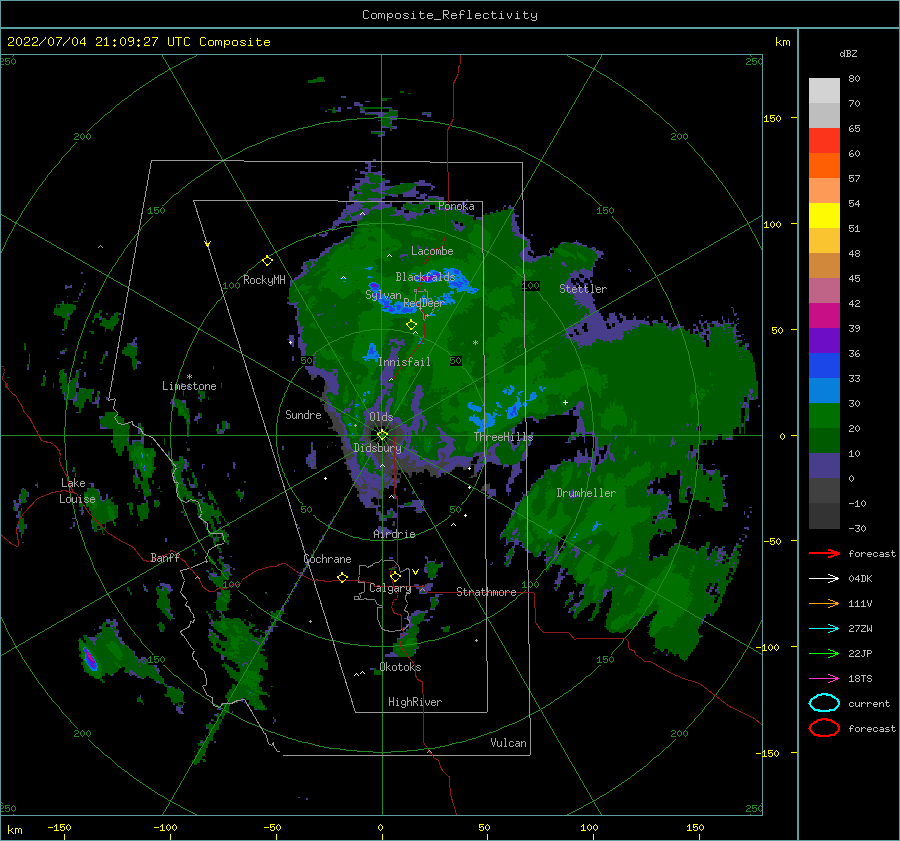Click the Banff label
The image size is (900, 841).
coord(165,557)
